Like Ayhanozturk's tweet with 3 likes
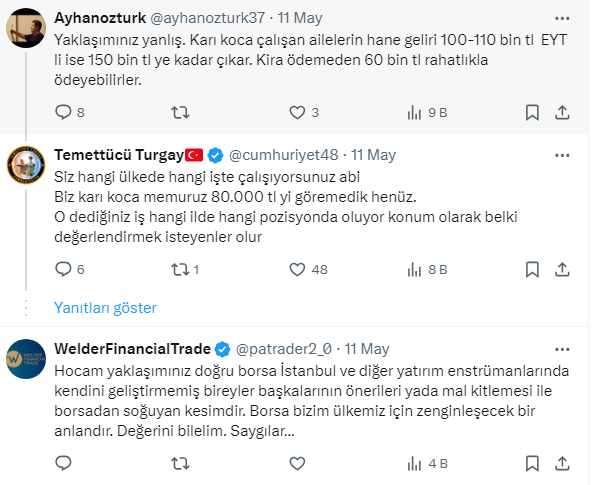This screenshot has height=485, width=611. click(x=296, y=113)
